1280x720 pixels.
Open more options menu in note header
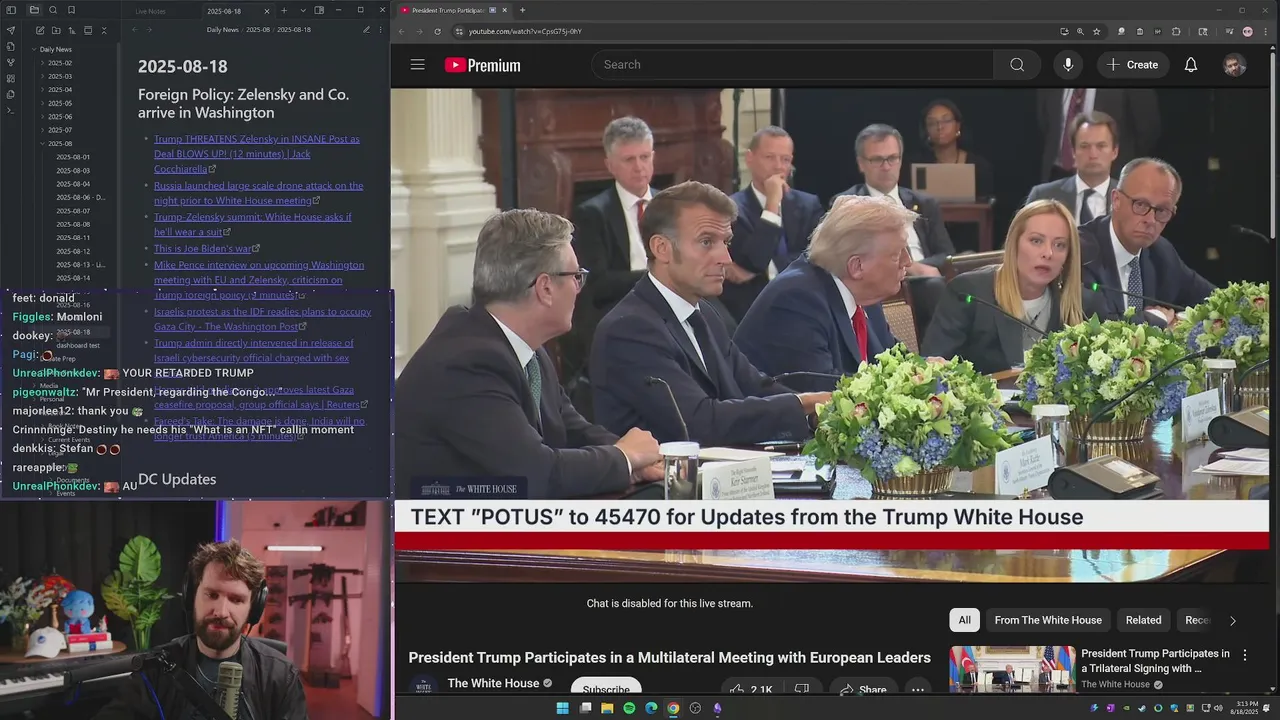381,30
